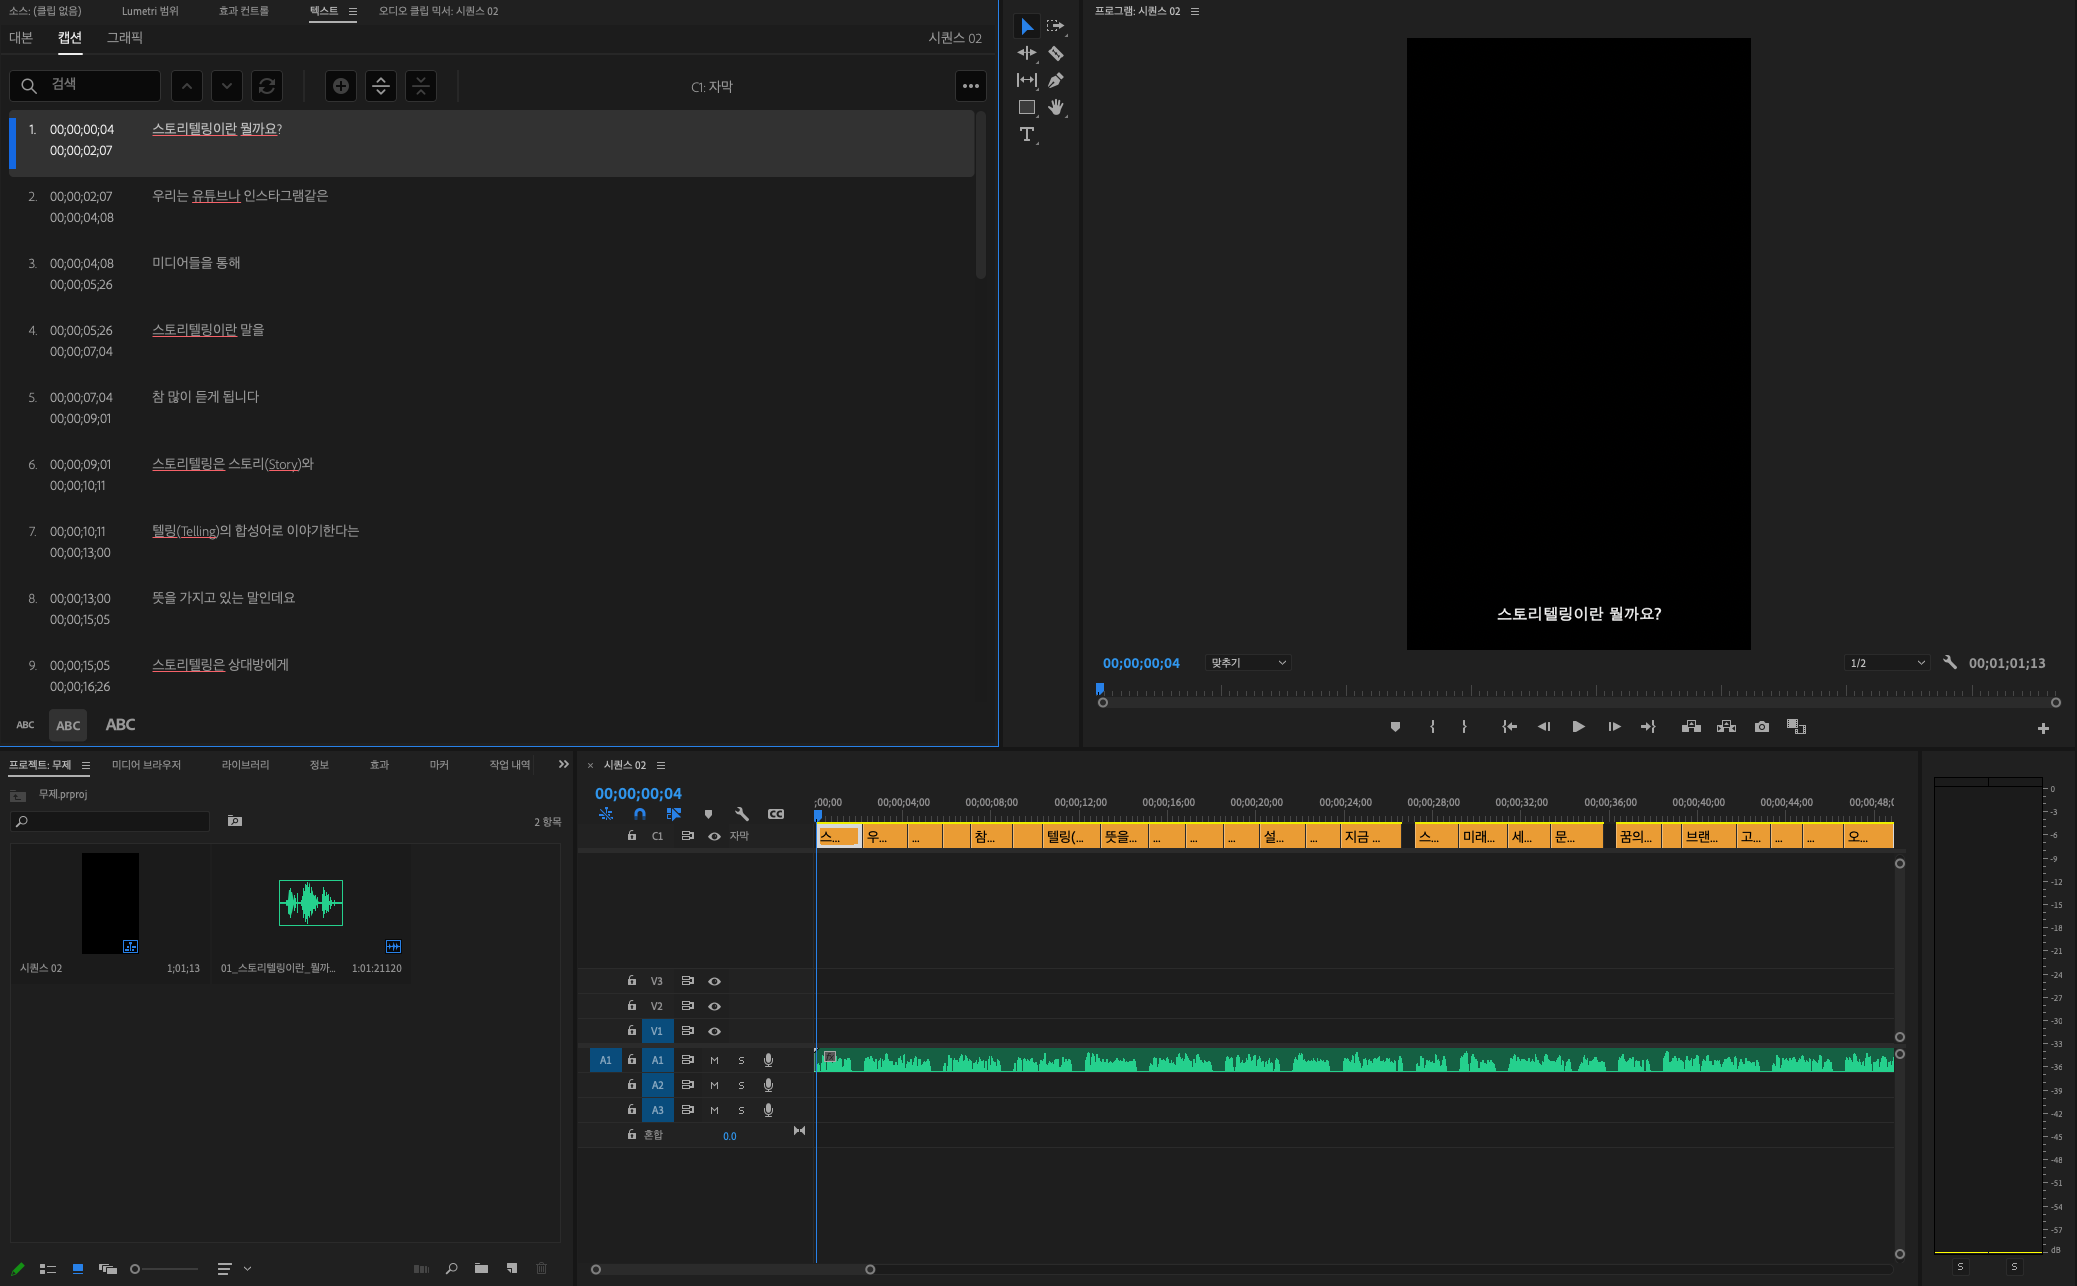Toggle V1 track visibility eye
Screen dimensions: 2077x1286
(x=714, y=1031)
